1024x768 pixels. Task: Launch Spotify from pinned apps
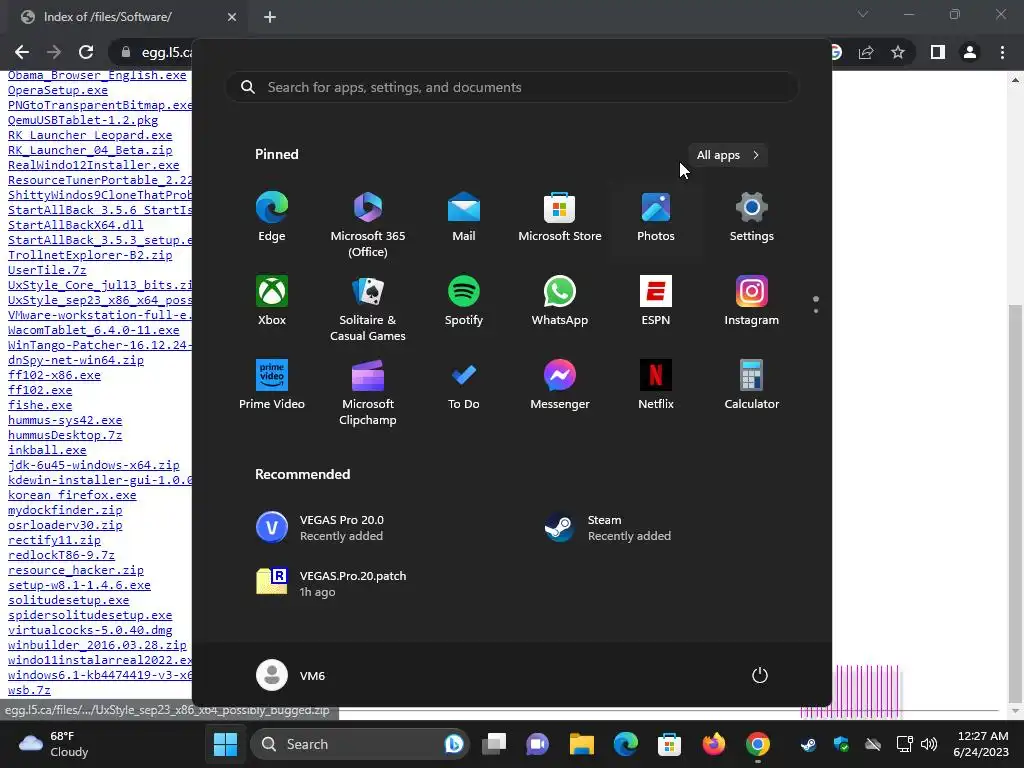(464, 301)
